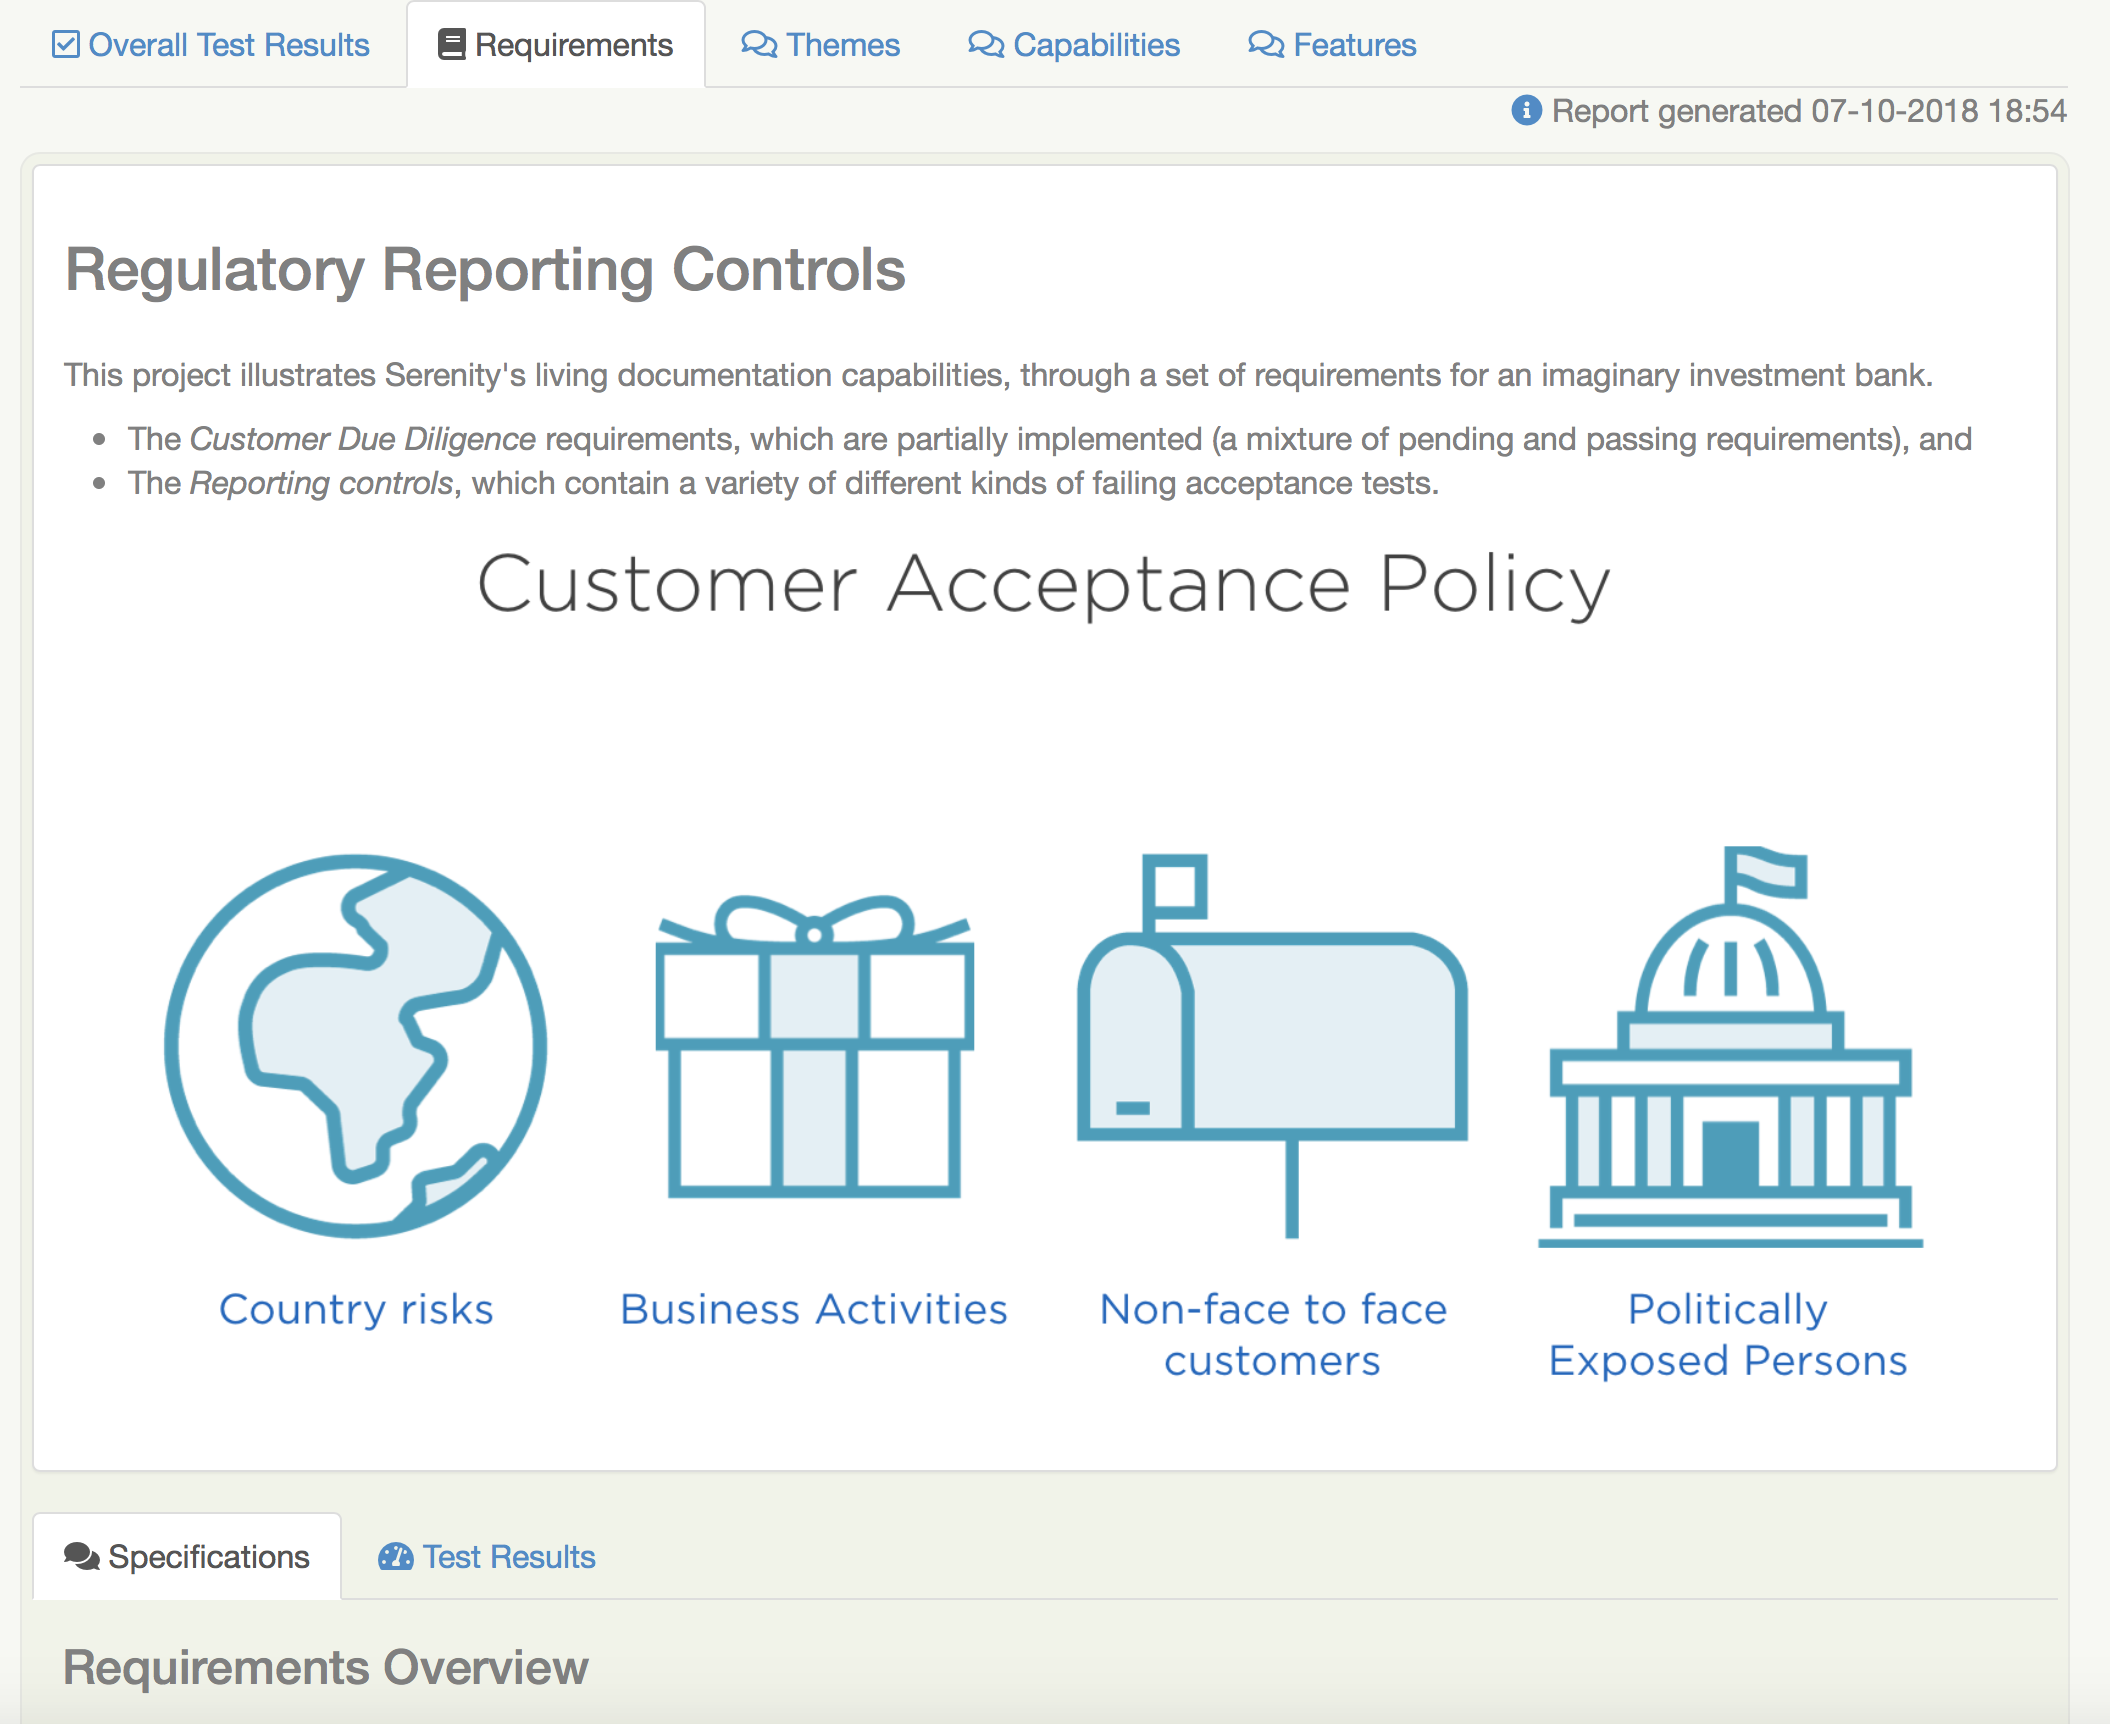Open the Business Activities link
2110x1724 pixels.
(814, 1309)
